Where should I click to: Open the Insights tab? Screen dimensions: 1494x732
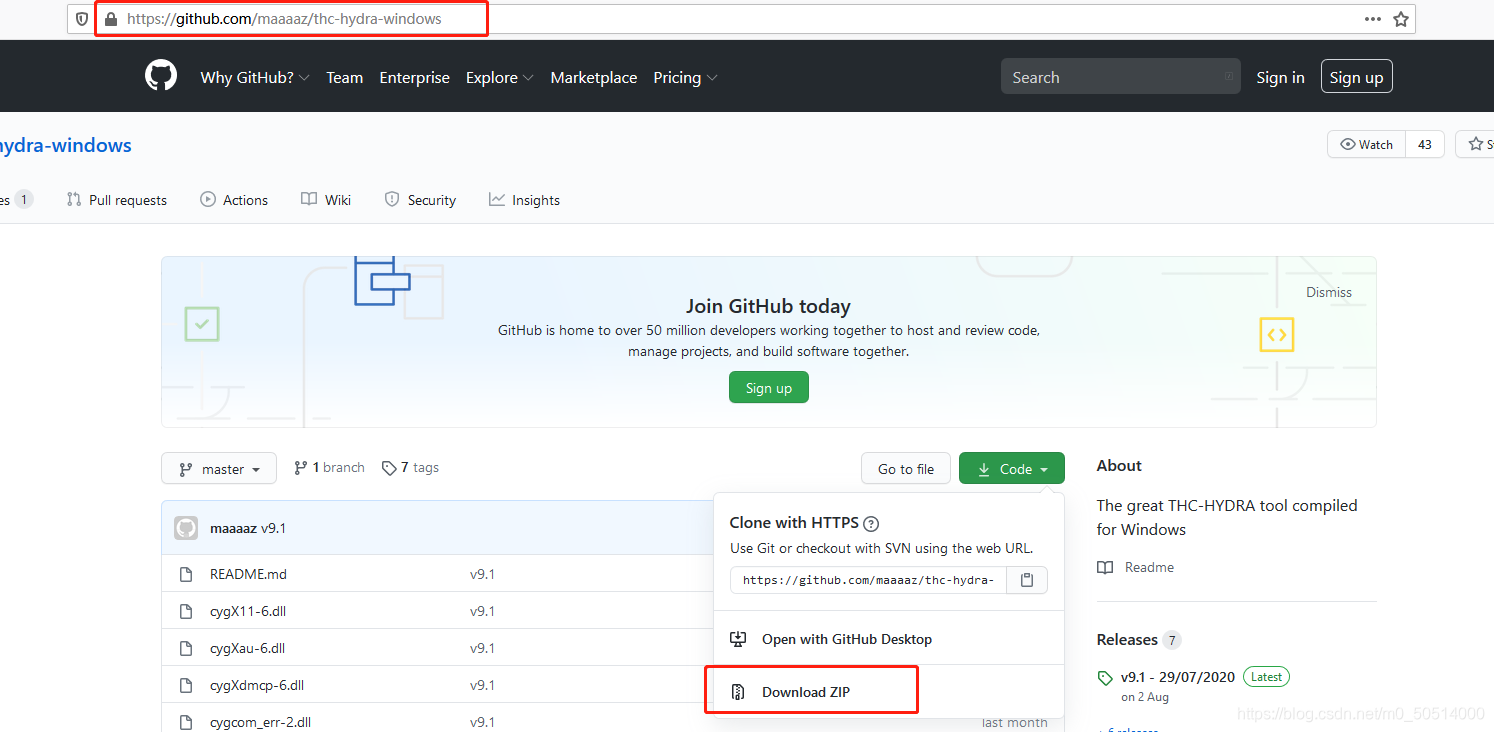(524, 200)
